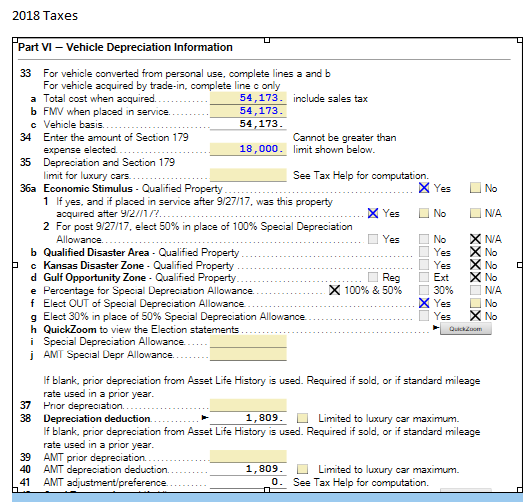The width and height of the screenshot is (527, 502).
Task: Click the luxury cars limit field on line 35
Action: tap(248, 175)
